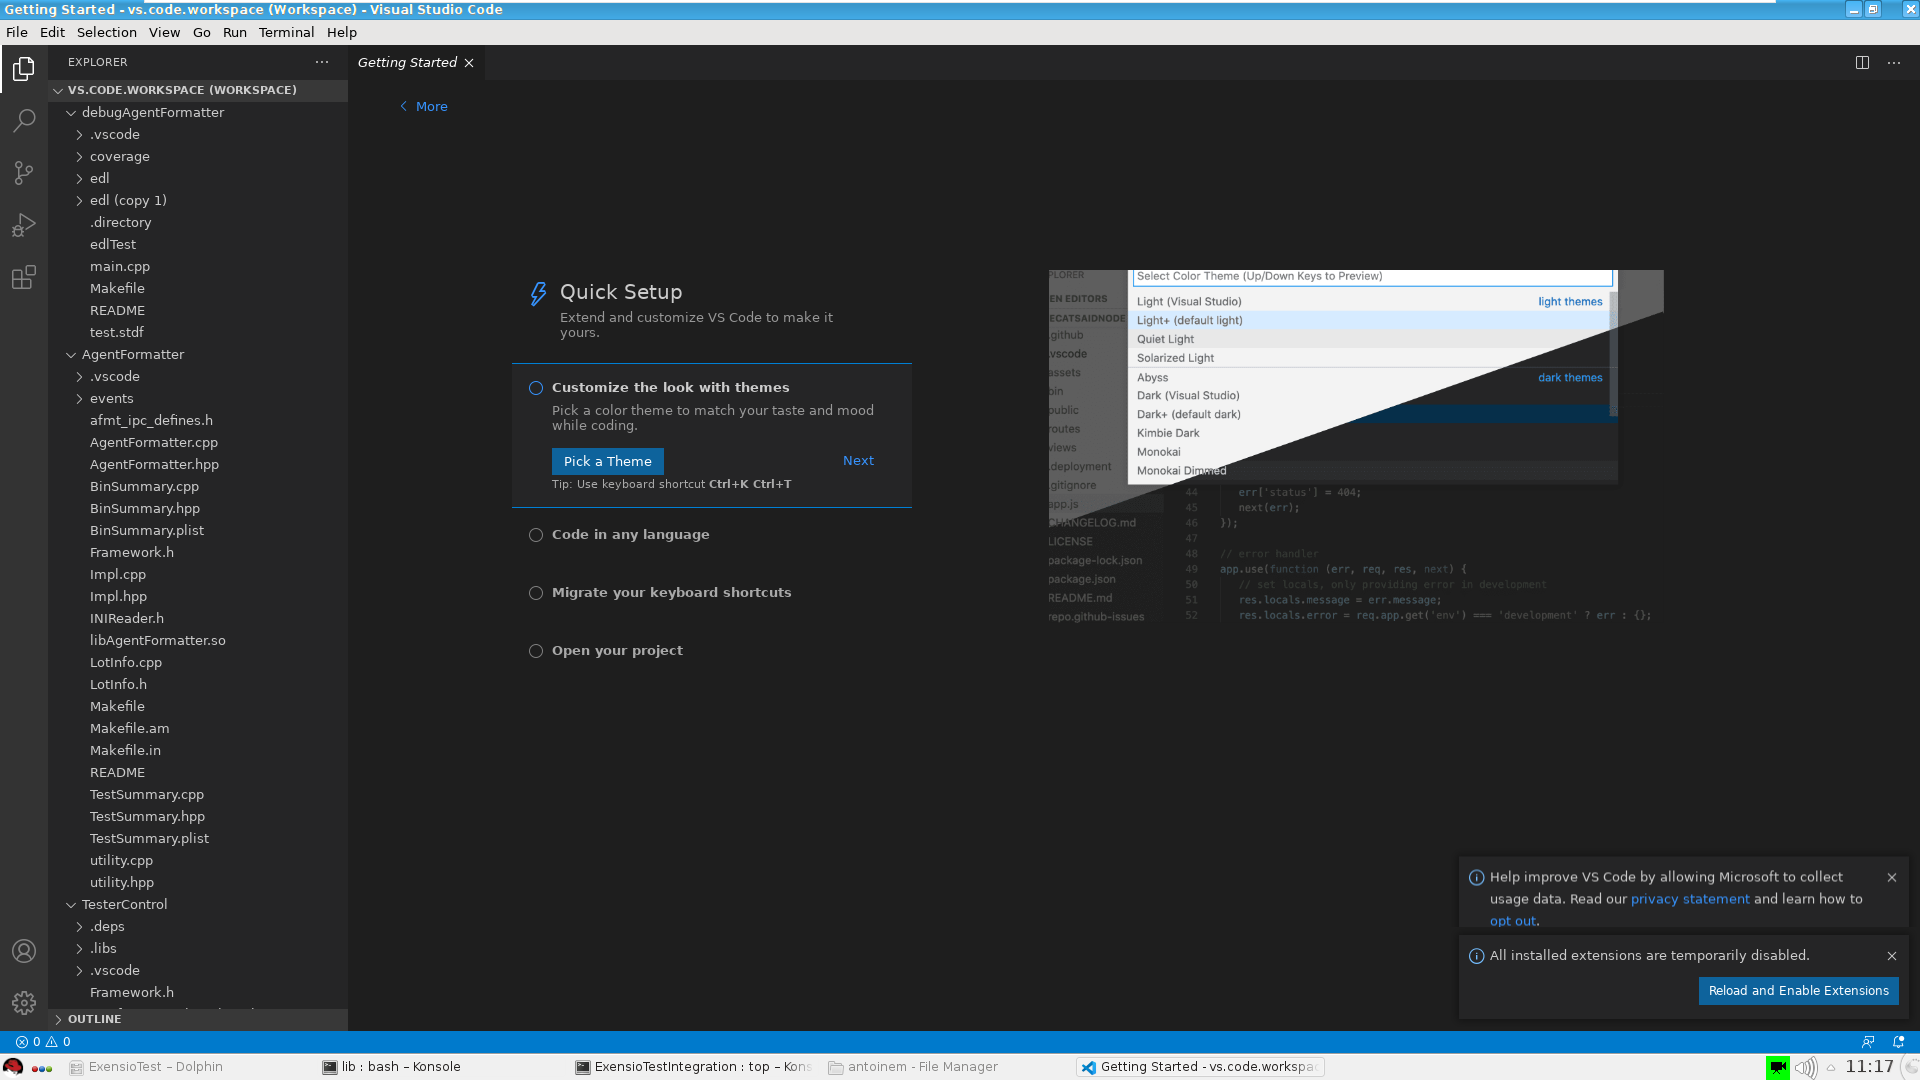Select the Run and Debug icon
The height and width of the screenshot is (1080, 1920).
point(24,224)
